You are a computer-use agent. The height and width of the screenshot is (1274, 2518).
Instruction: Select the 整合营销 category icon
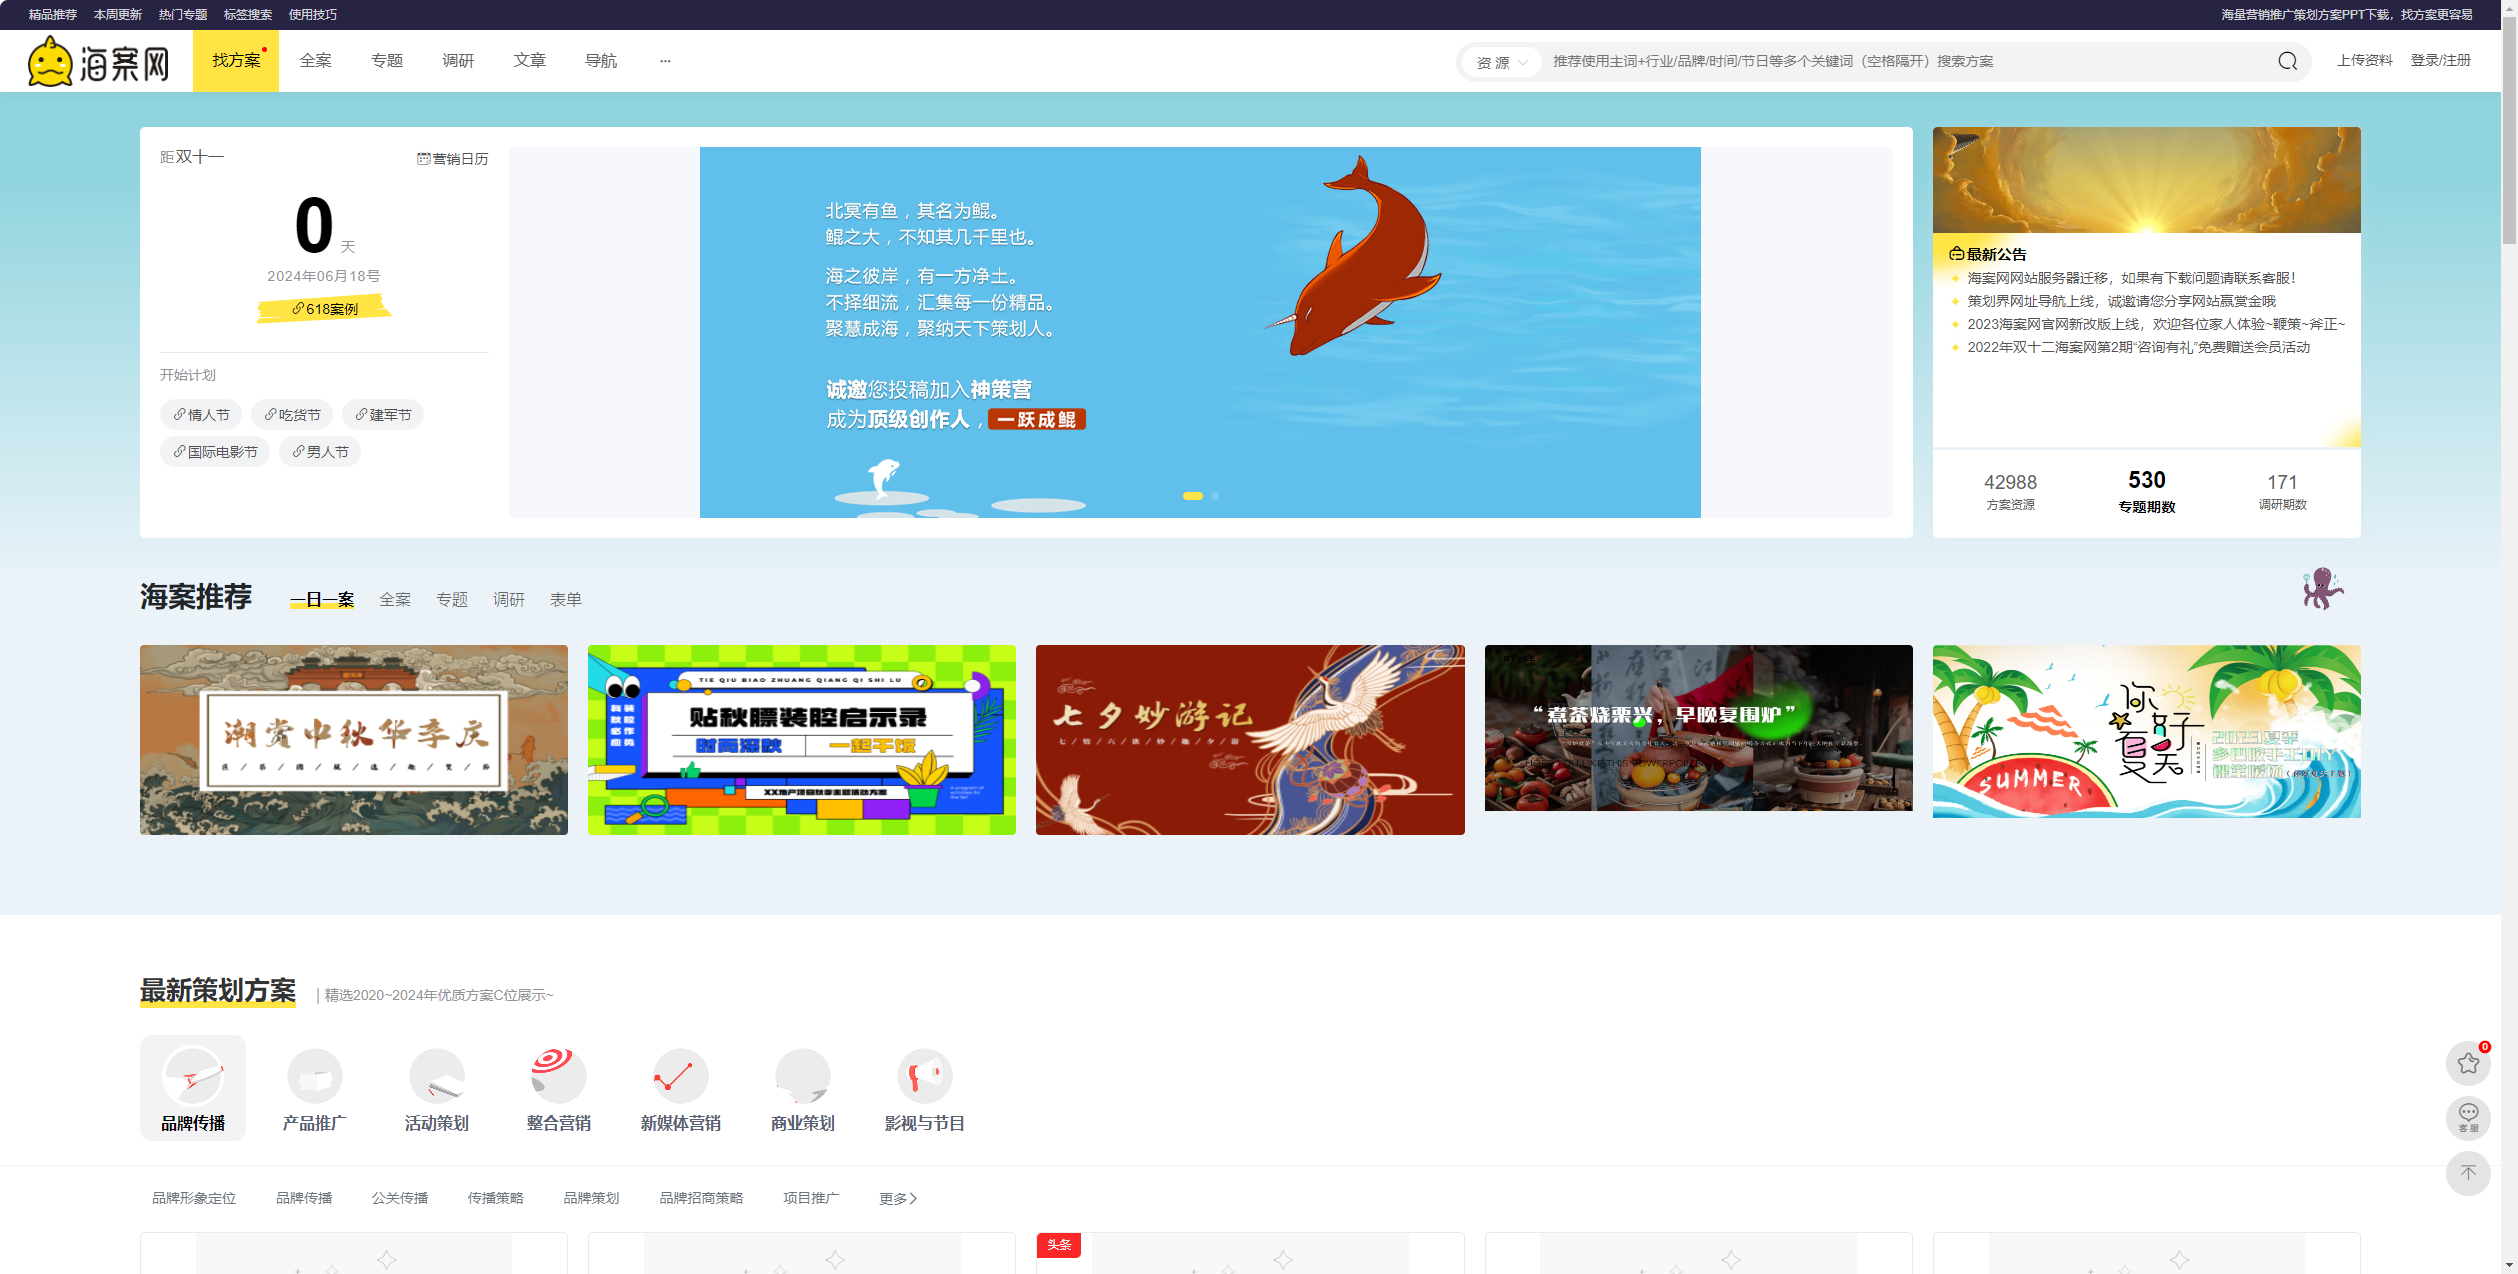click(558, 1077)
